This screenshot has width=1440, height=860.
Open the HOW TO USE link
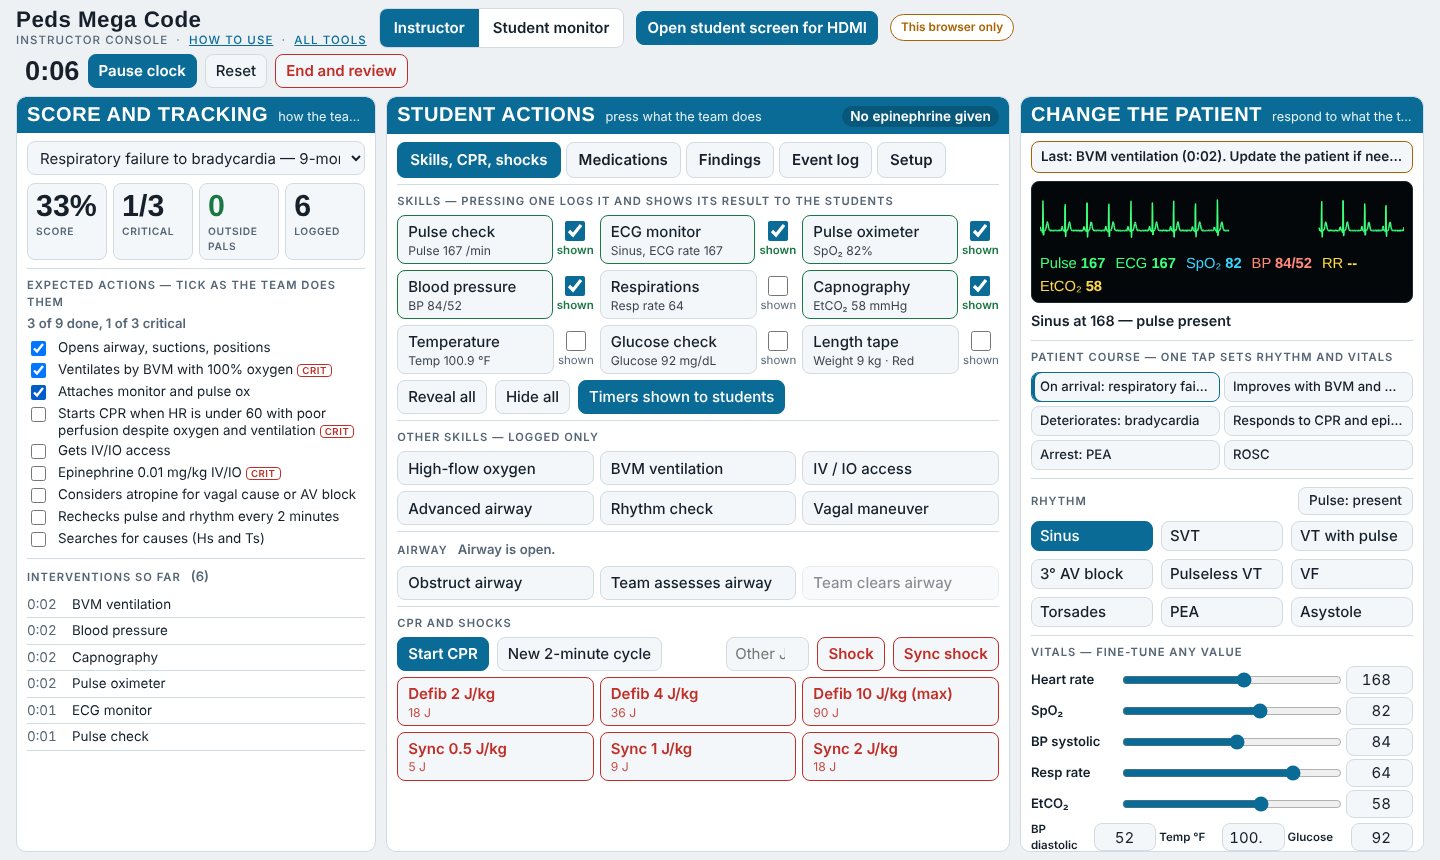coord(231,40)
